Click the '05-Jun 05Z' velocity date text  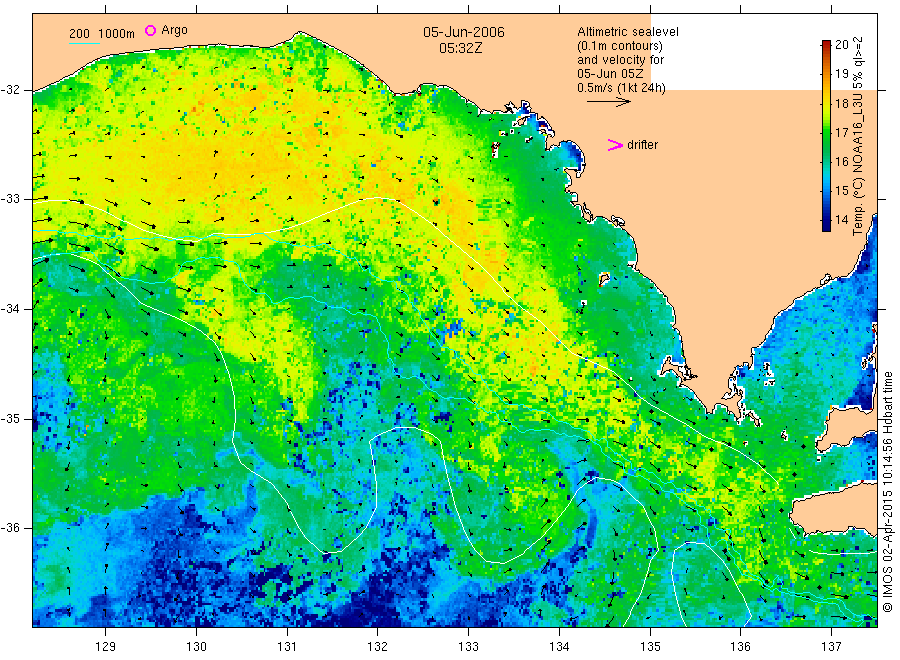pos(610,73)
